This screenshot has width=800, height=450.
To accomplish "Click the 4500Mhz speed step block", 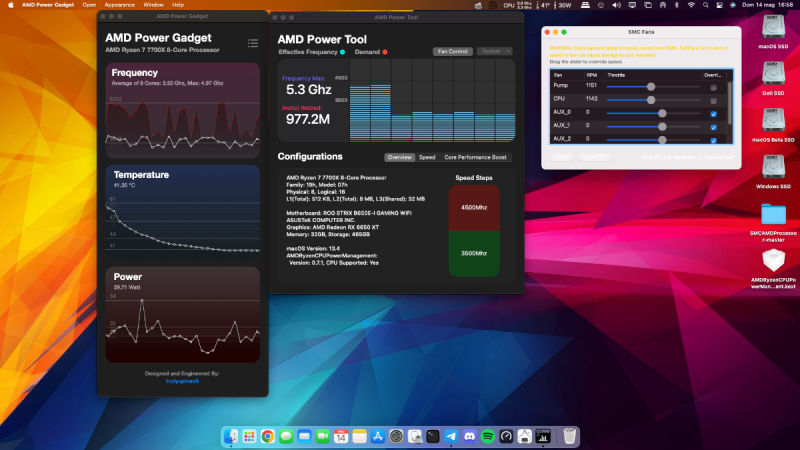I will coord(474,208).
